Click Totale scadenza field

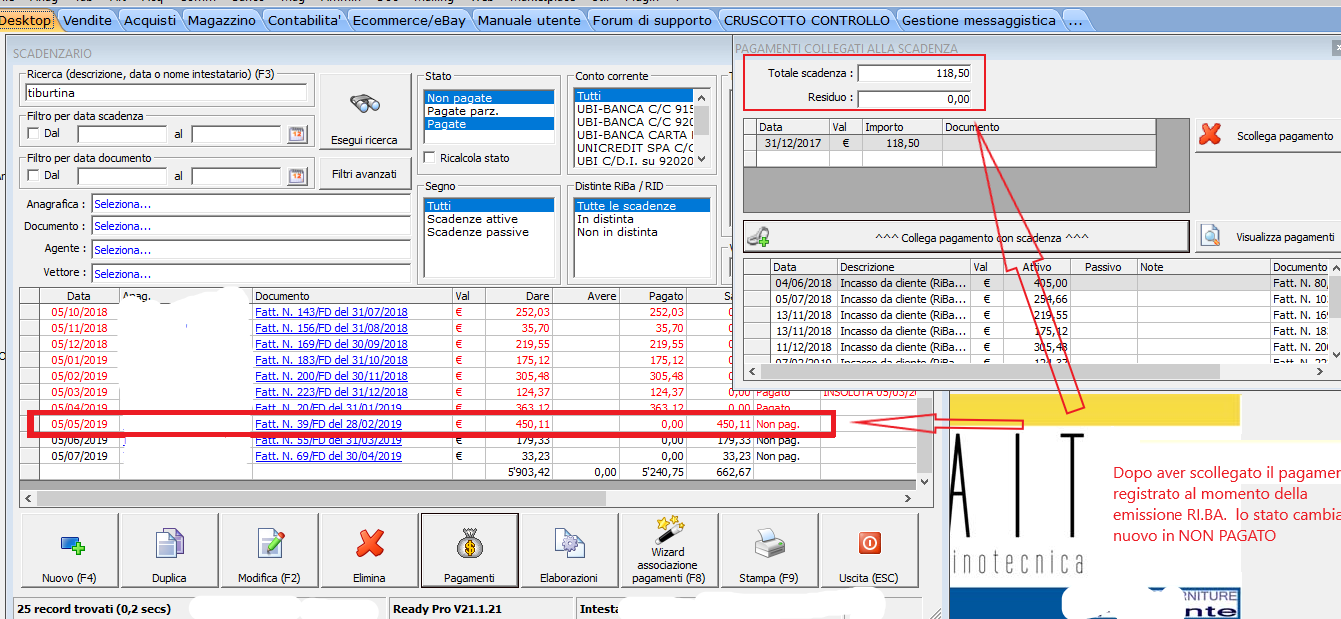(x=914, y=73)
